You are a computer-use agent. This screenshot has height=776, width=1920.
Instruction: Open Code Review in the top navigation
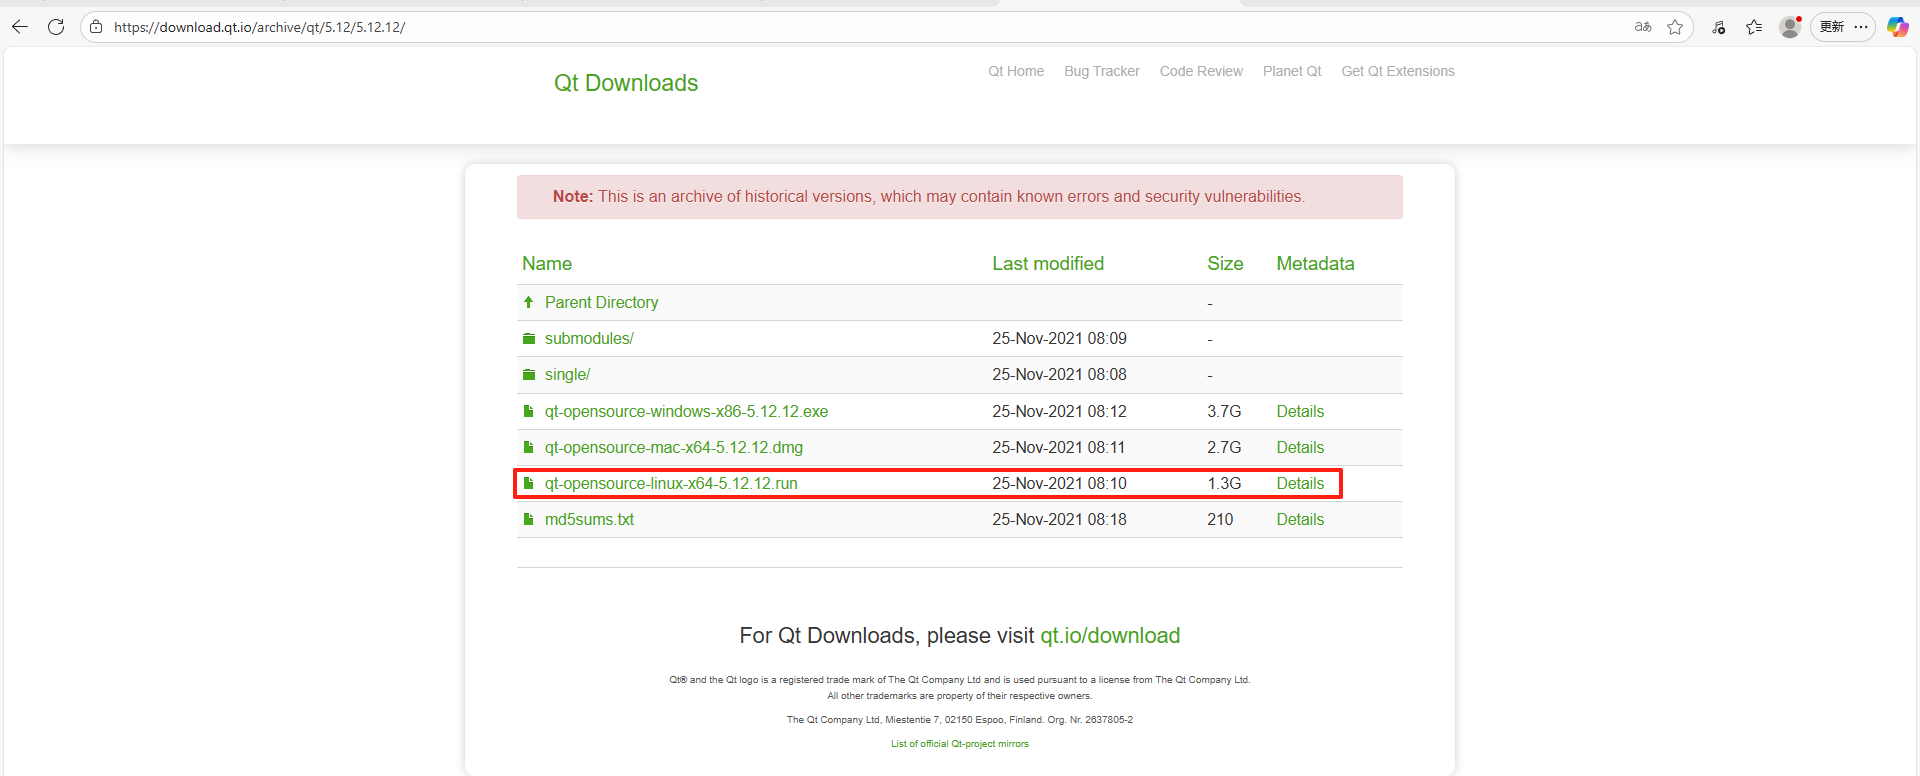tap(1200, 71)
